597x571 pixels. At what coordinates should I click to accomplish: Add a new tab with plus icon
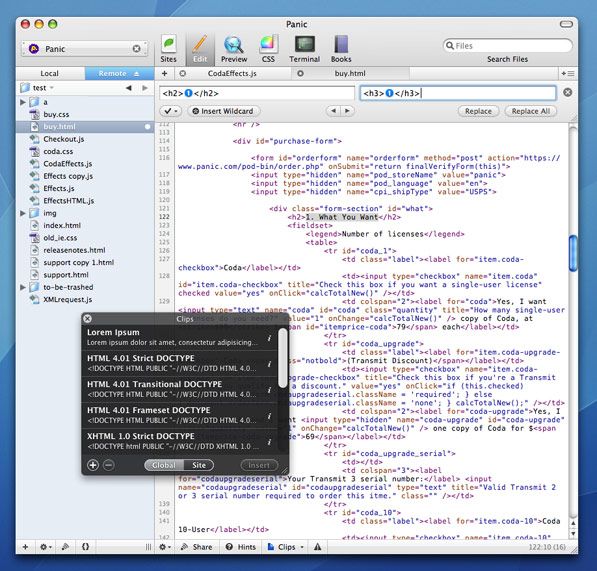164,73
